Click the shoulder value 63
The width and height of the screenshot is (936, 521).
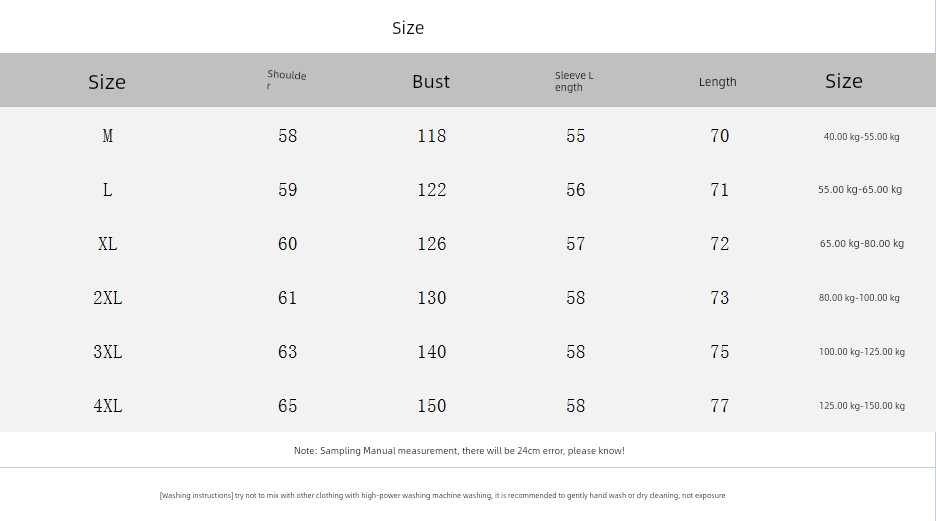coord(287,352)
